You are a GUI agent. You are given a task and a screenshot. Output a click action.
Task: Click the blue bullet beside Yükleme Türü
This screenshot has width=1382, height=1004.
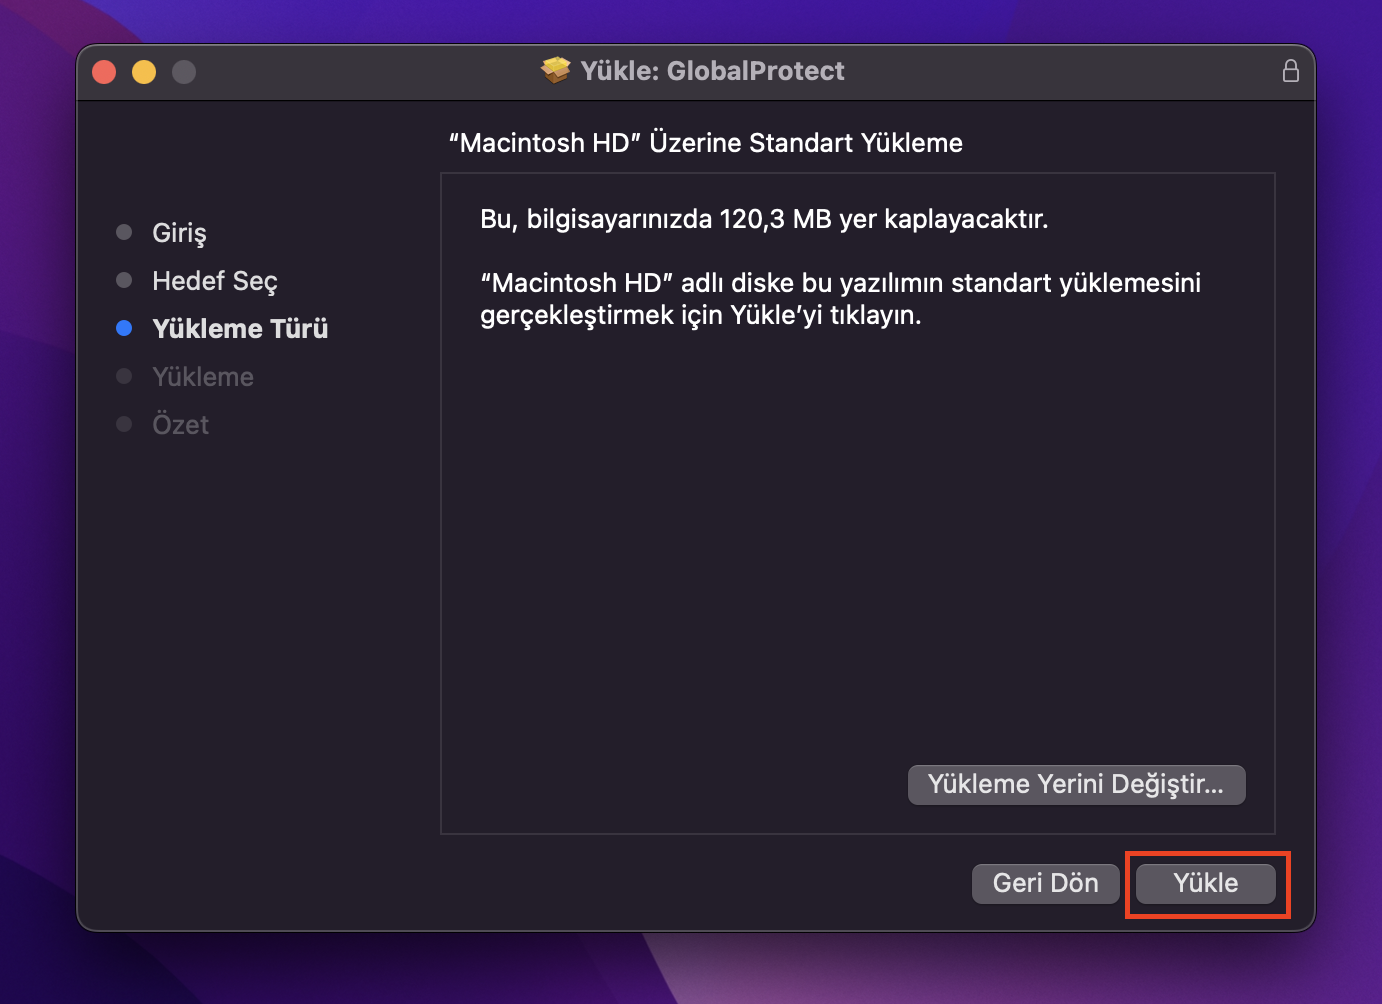click(x=124, y=328)
